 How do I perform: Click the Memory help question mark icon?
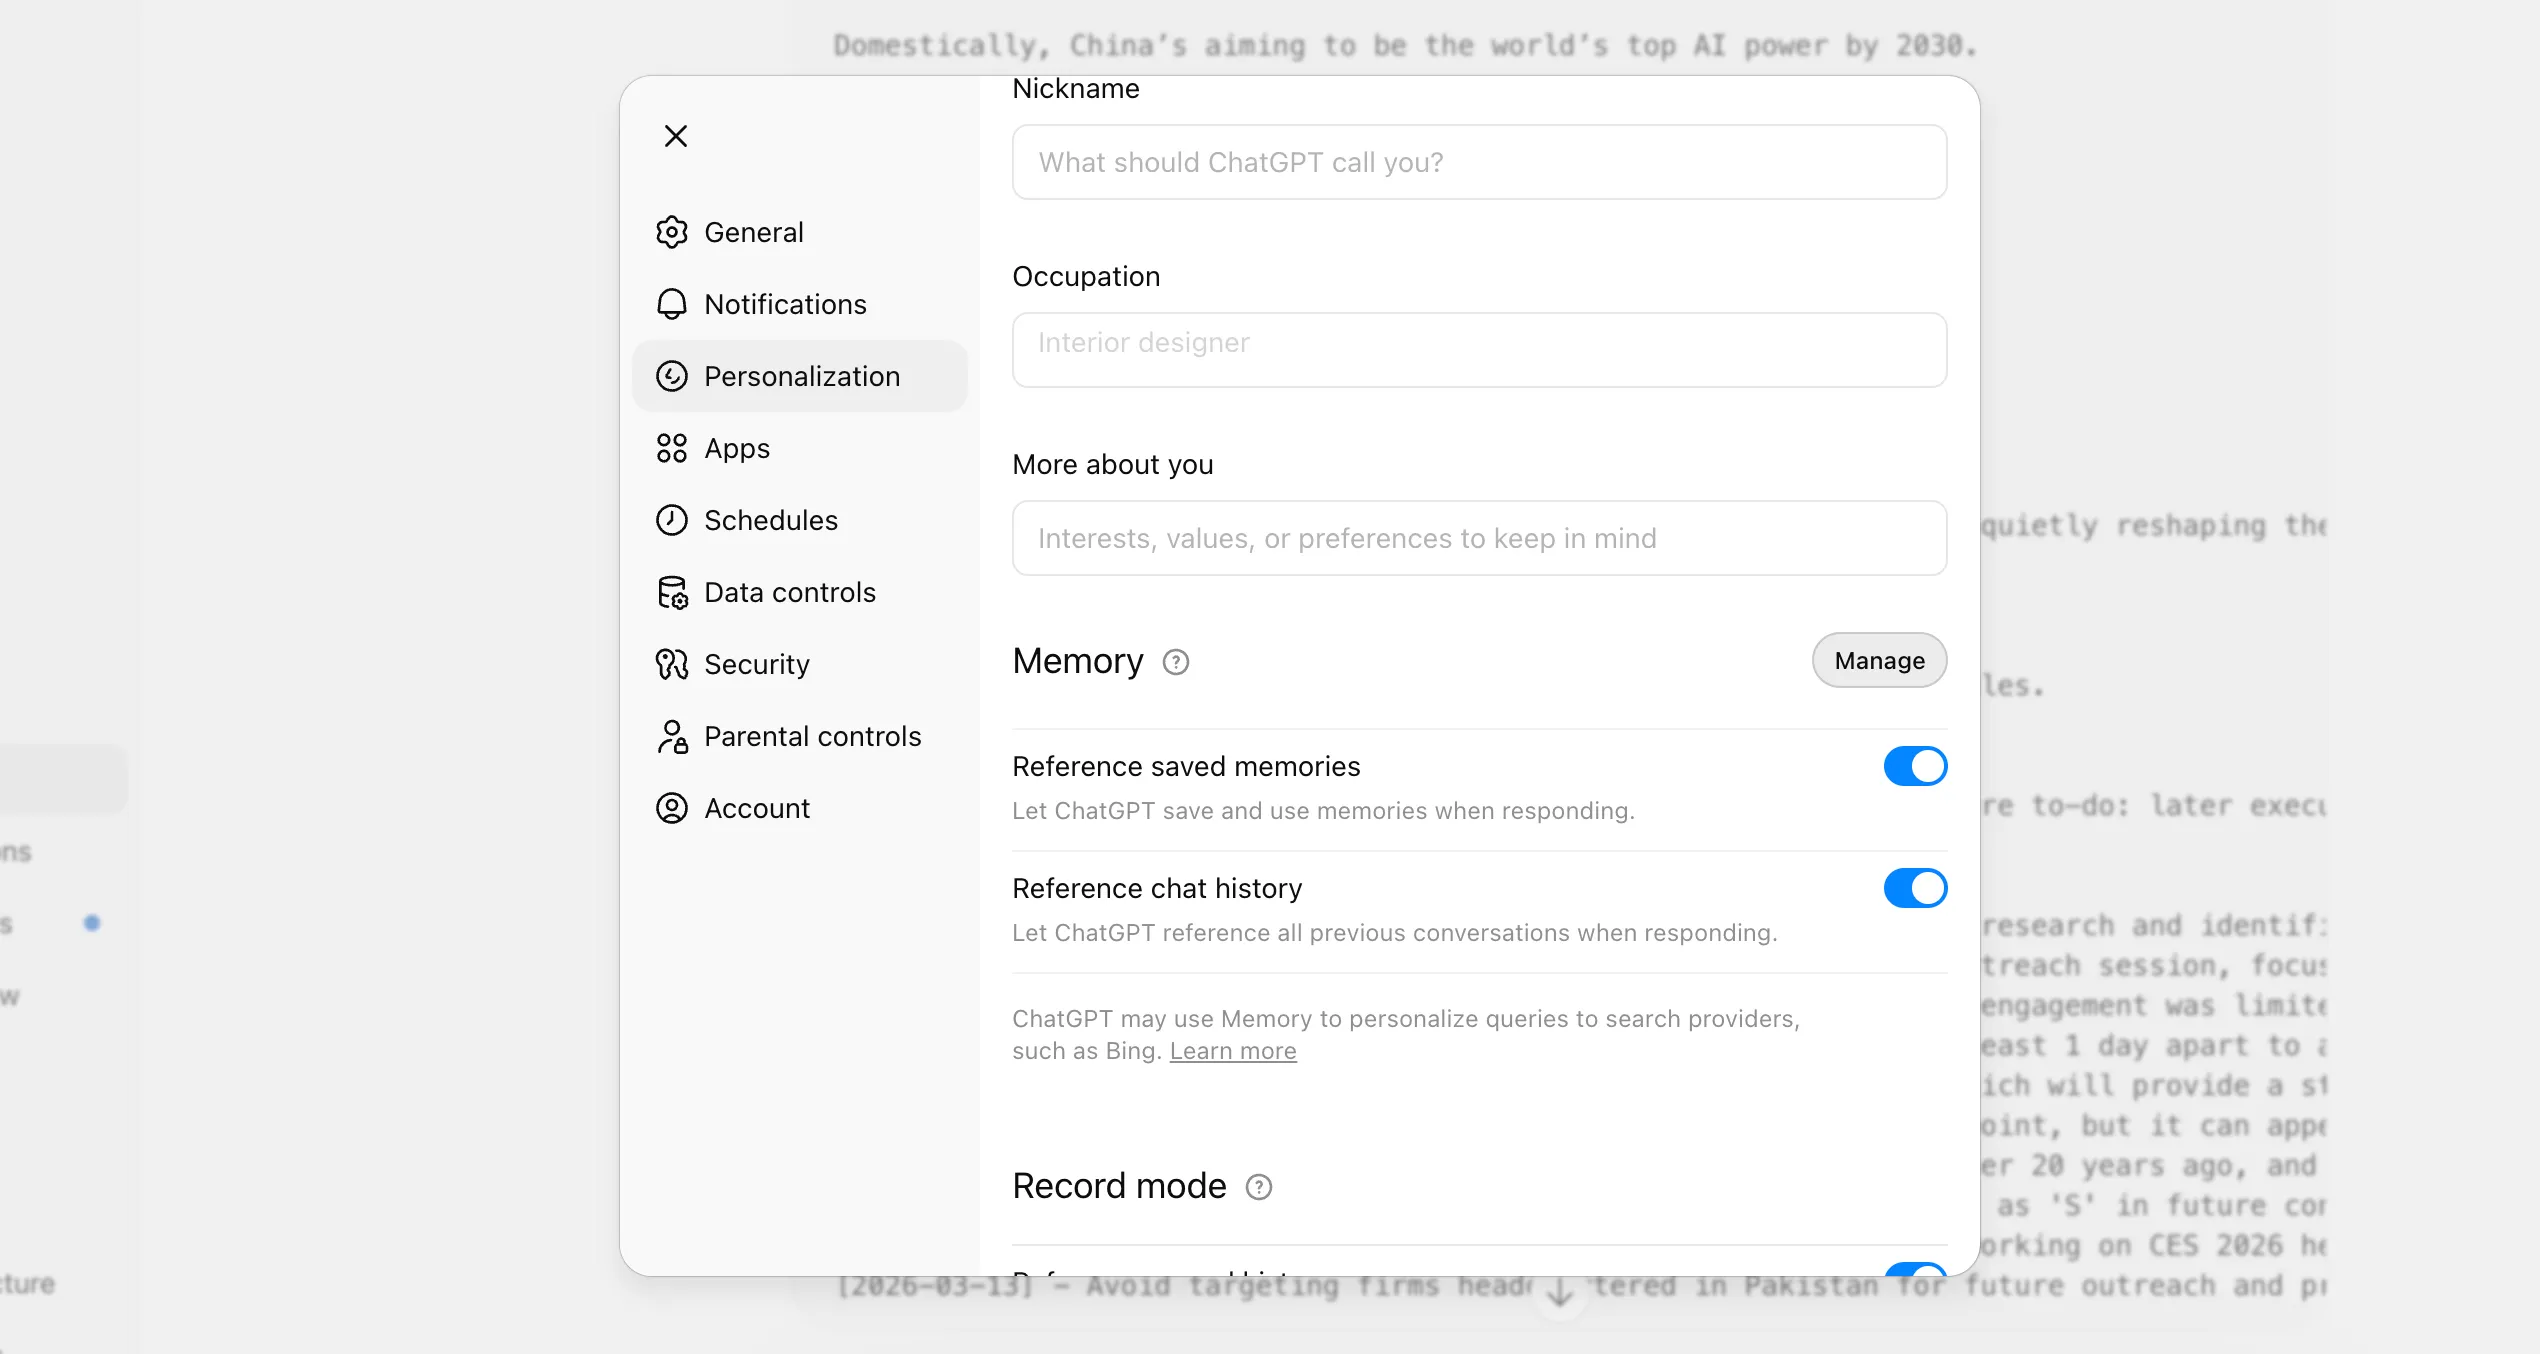pyautogui.click(x=1176, y=662)
